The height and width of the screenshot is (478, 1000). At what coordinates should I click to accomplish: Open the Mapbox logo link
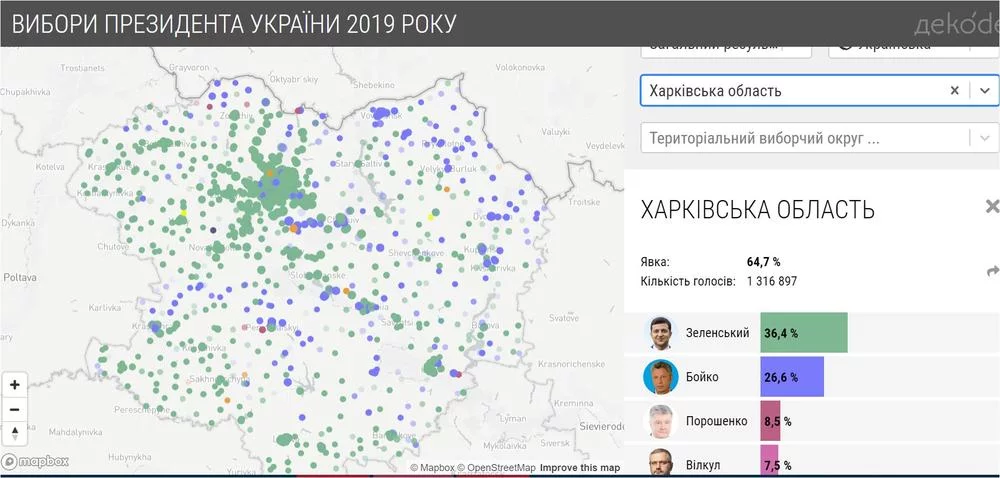pos(34,461)
